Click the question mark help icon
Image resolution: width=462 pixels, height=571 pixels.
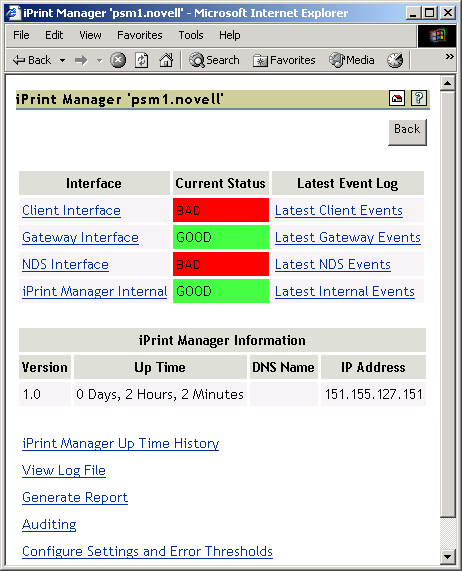tap(419, 98)
